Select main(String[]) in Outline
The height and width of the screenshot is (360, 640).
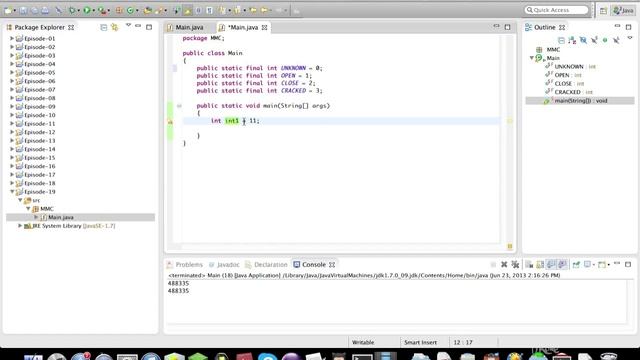click(580, 100)
